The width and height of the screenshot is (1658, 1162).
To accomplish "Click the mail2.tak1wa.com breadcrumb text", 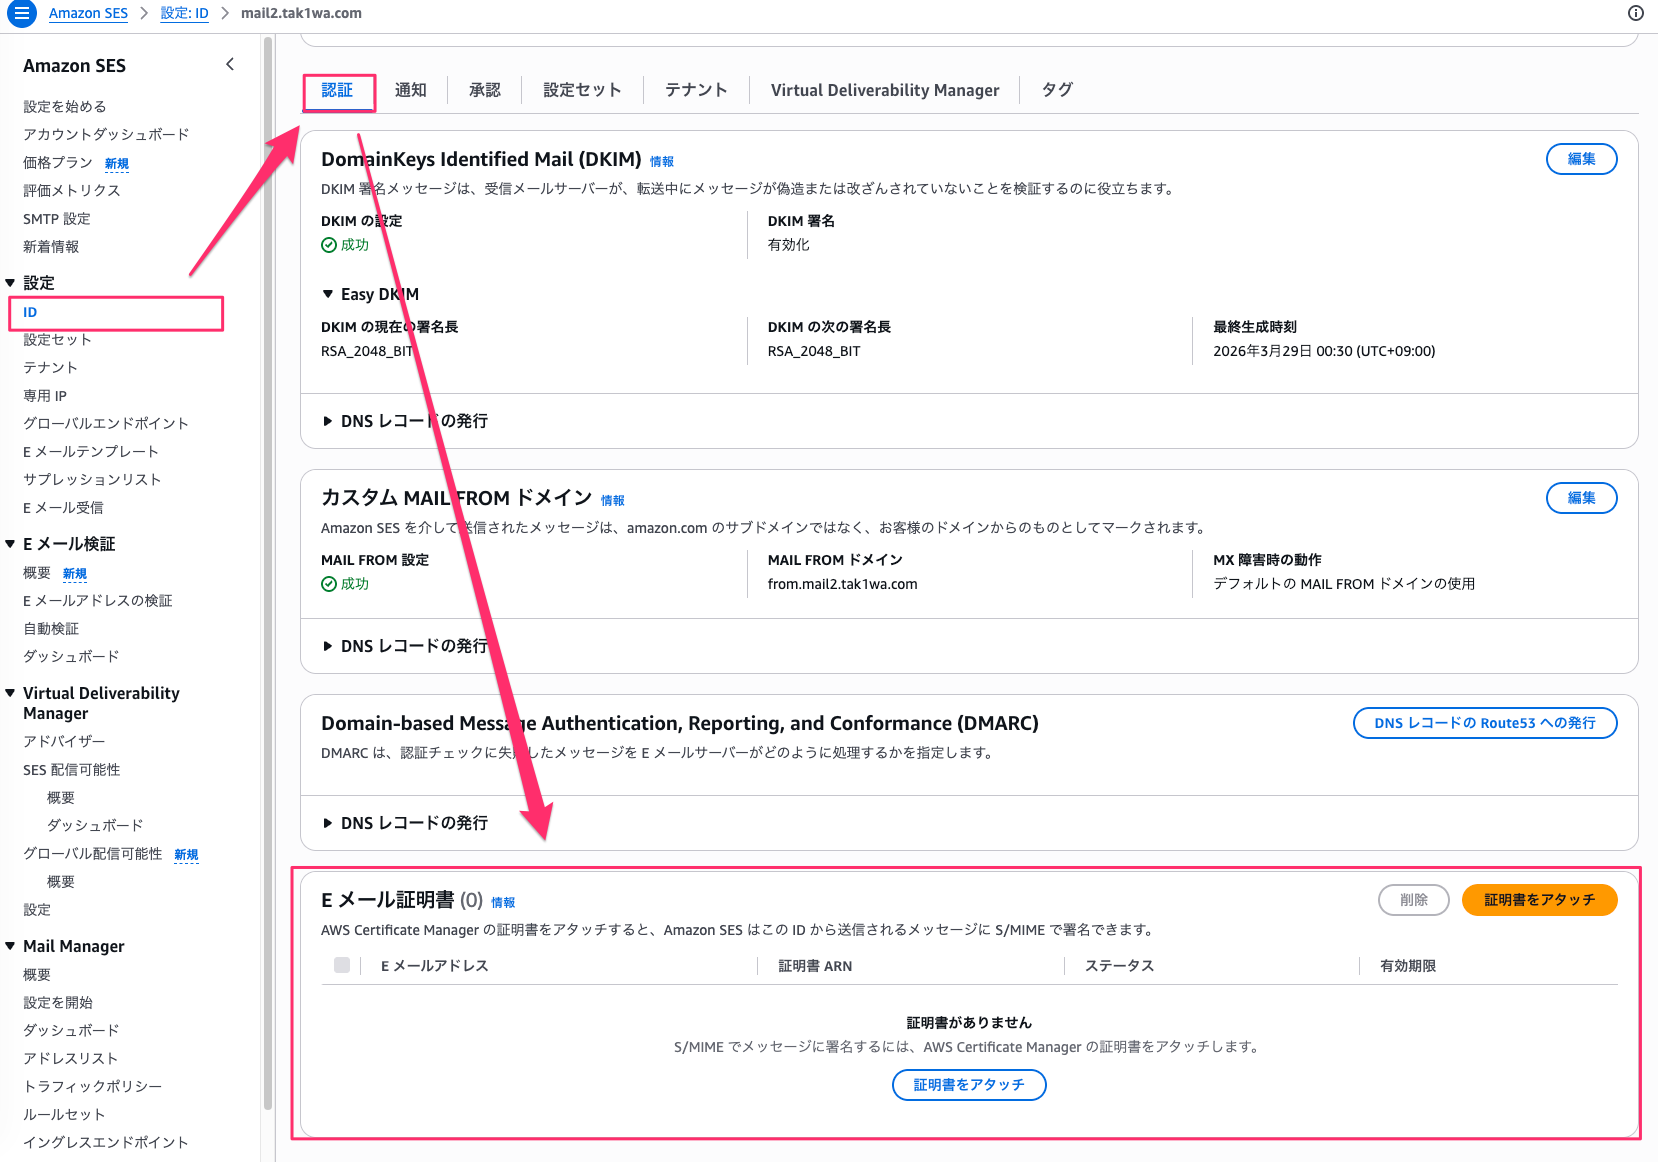I will [x=301, y=13].
